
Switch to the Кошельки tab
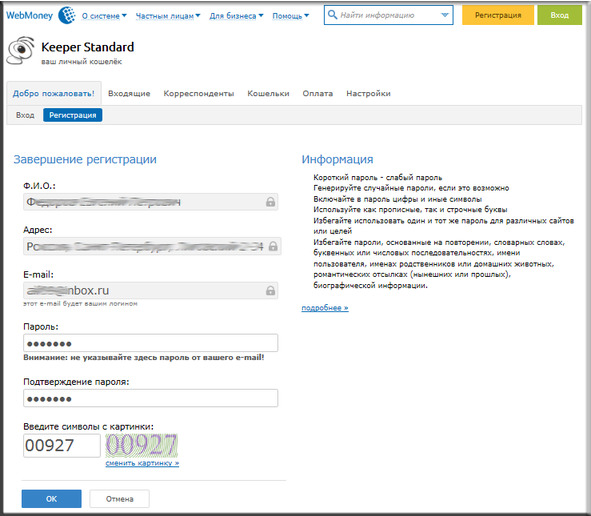(x=268, y=93)
